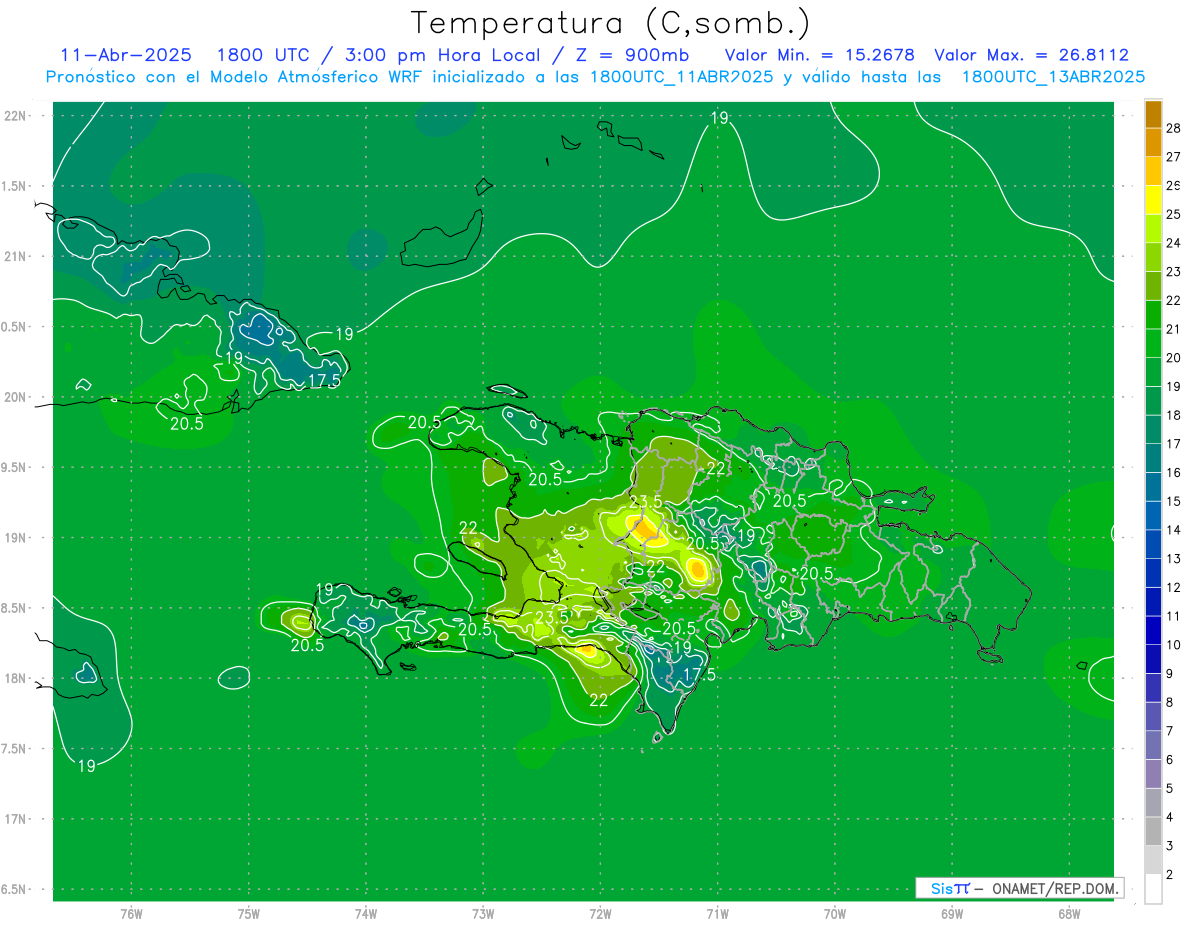
Task: Click the purple colorbar swatch between 6 and 7
Action: [1153, 746]
